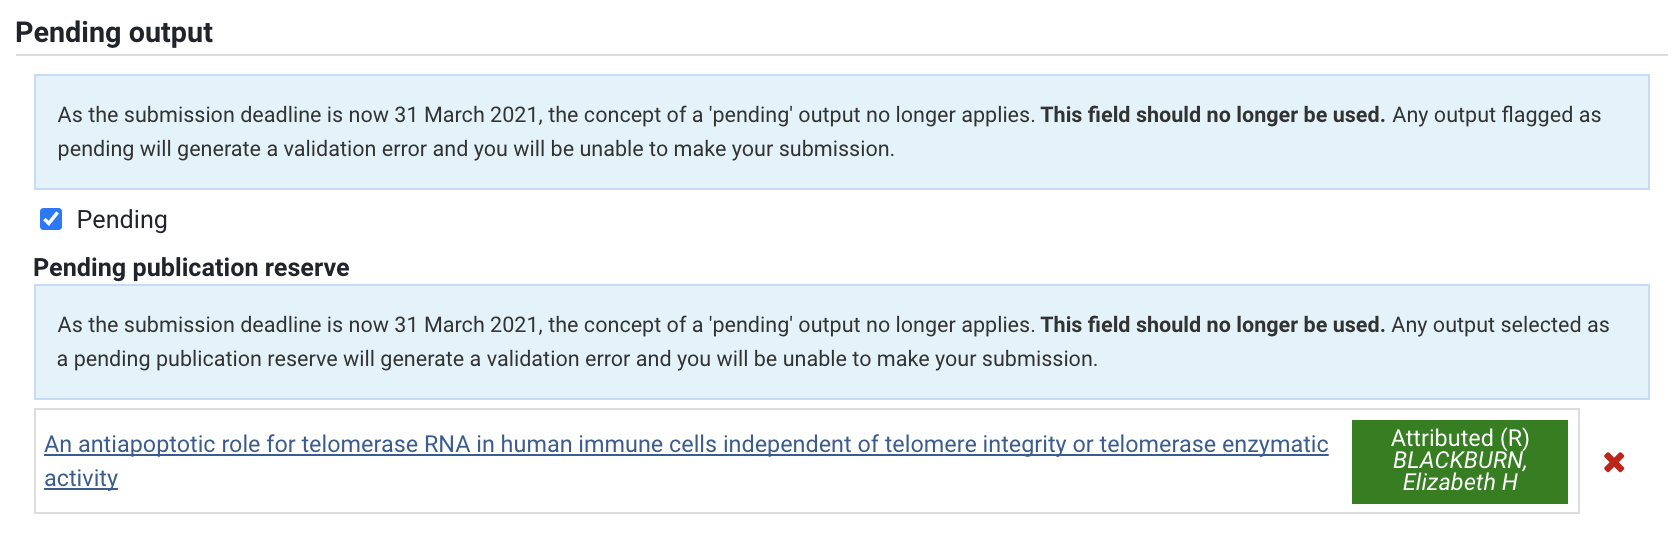
Task: Click the notice about outputs flagged as pending
Action: [x=840, y=132]
